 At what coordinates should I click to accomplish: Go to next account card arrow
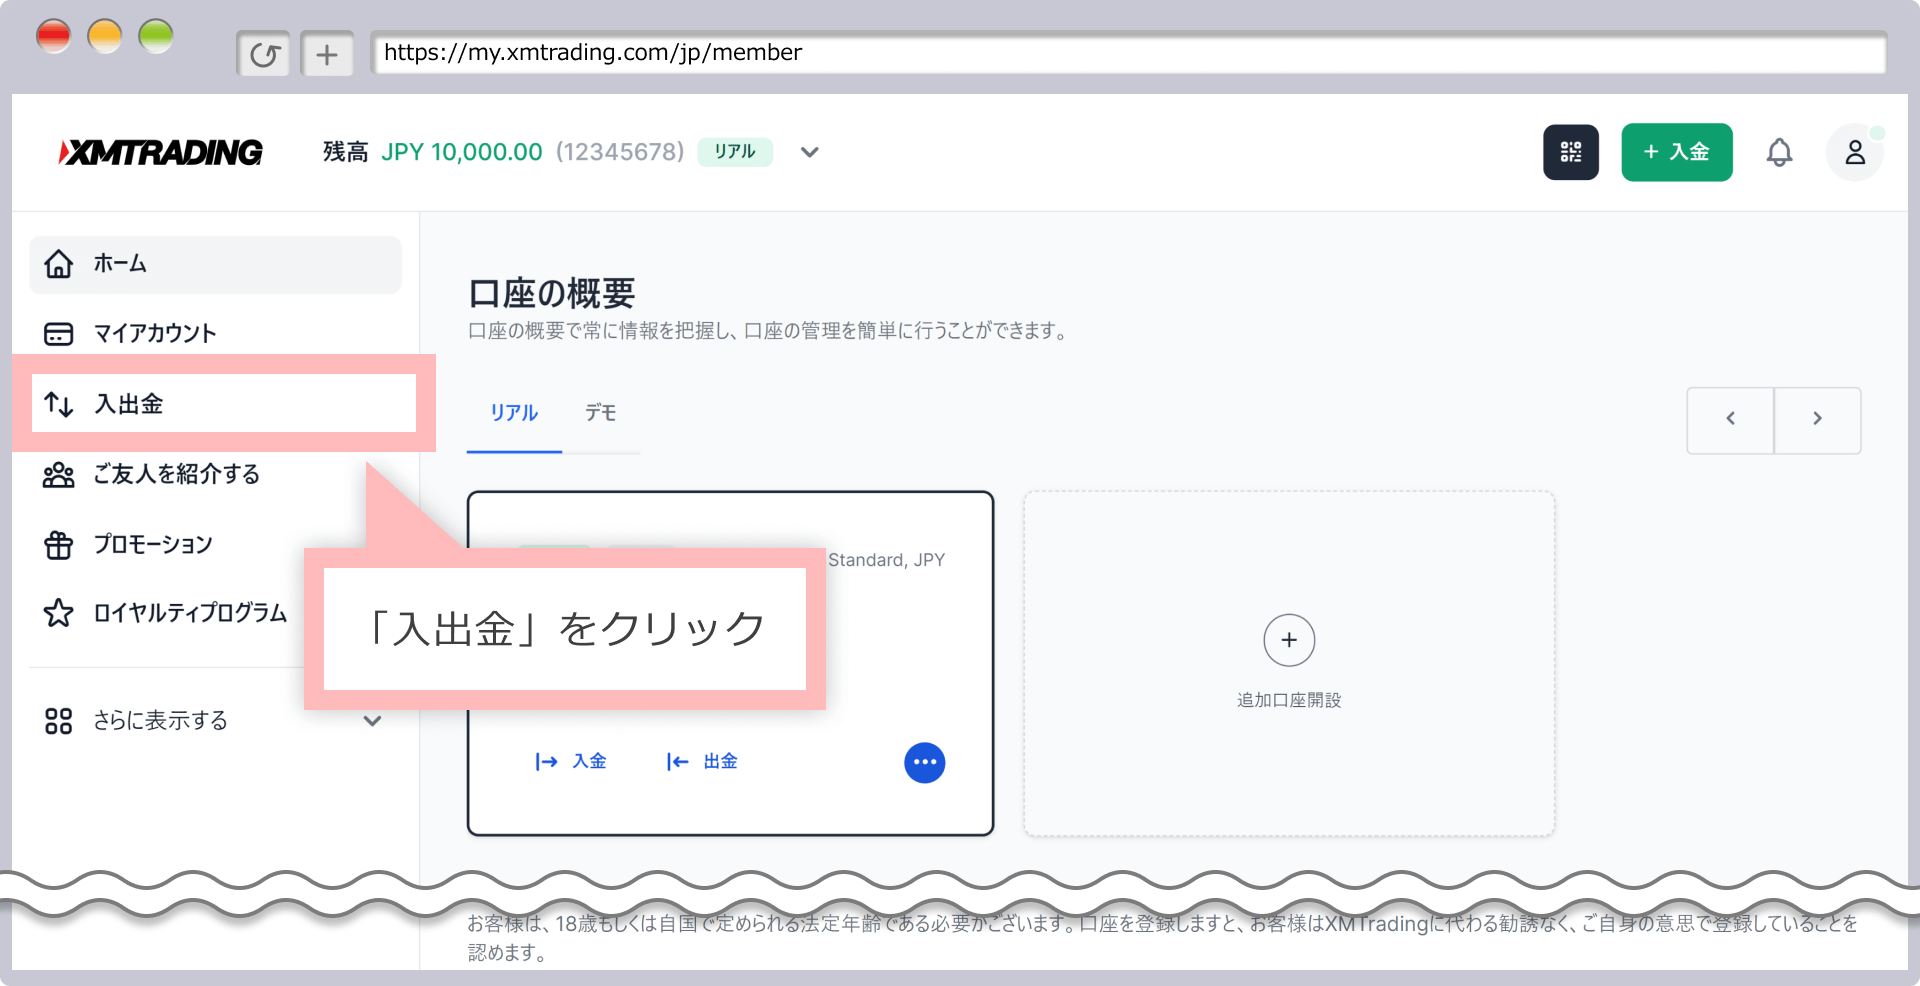[1817, 419]
